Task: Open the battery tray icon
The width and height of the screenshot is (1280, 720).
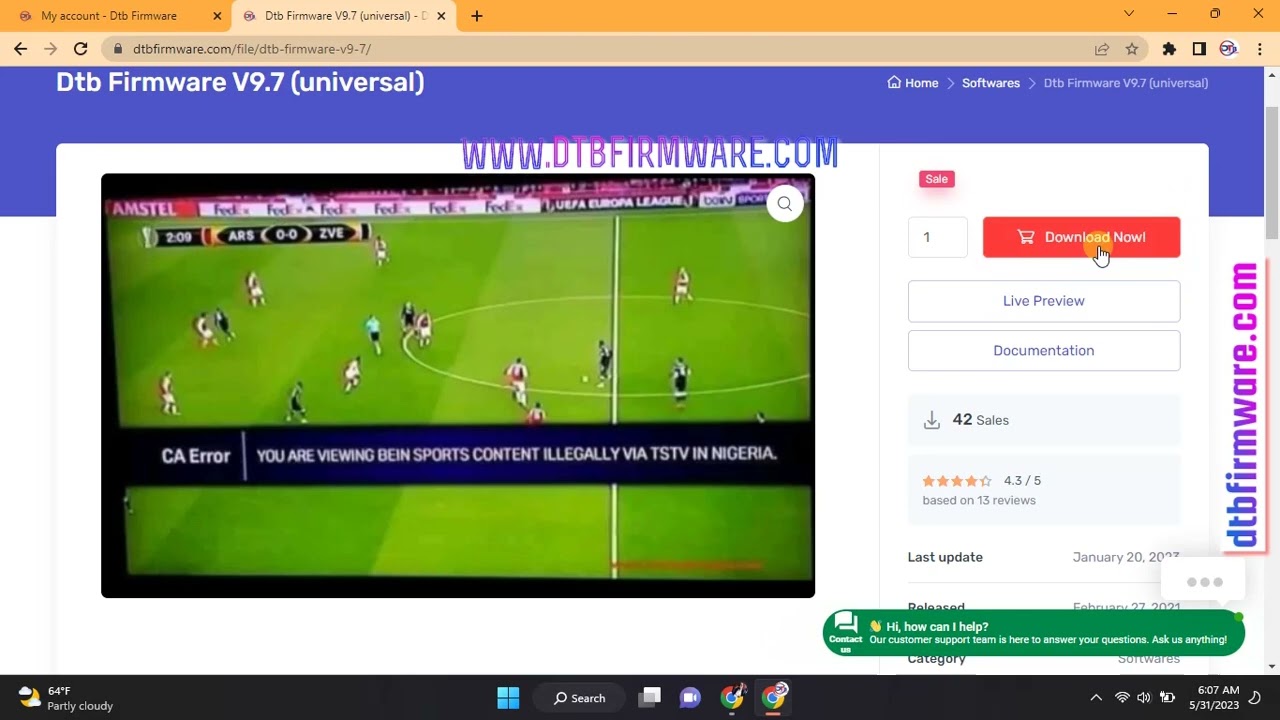Action: coord(1167,698)
